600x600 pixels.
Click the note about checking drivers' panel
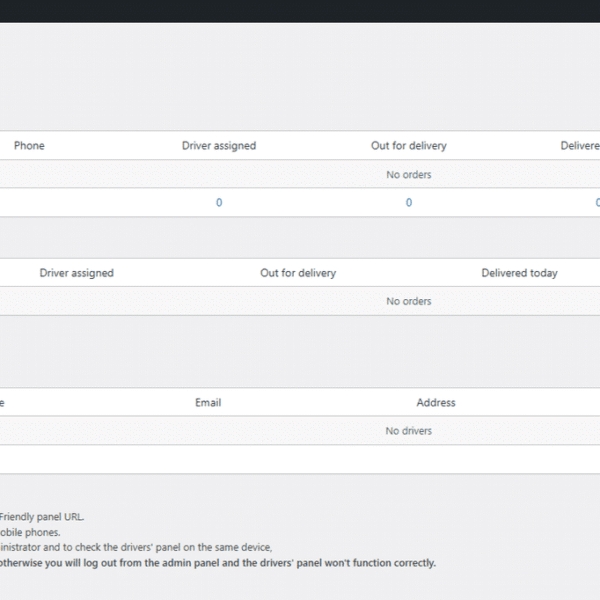pyautogui.click(x=136, y=548)
